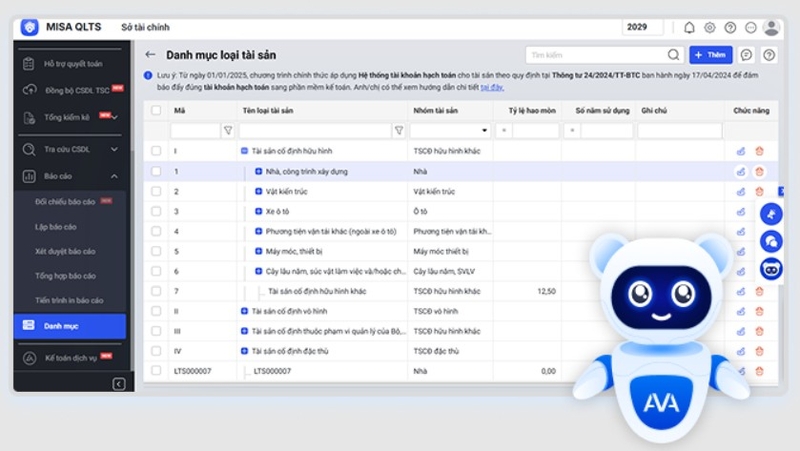Open the feedback chat icon next to Thêm
This screenshot has height=451, width=800.
tap(746, 55)
